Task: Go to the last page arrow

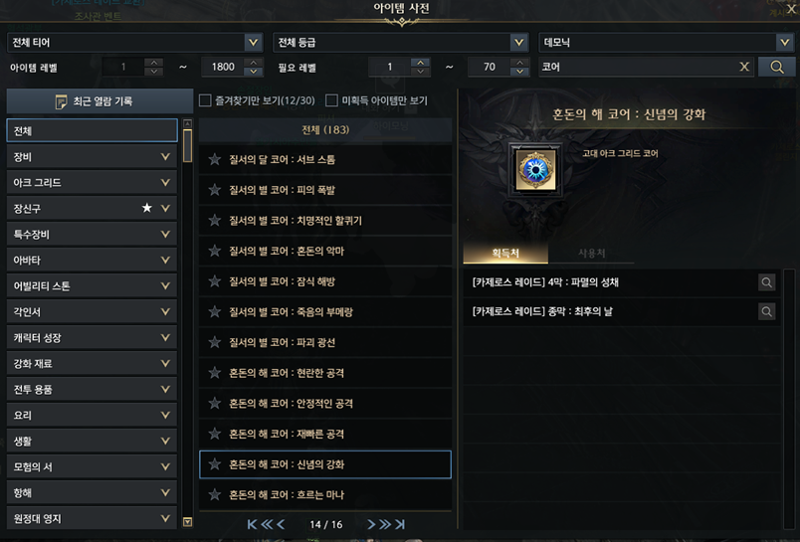Action: click(401, 524)
